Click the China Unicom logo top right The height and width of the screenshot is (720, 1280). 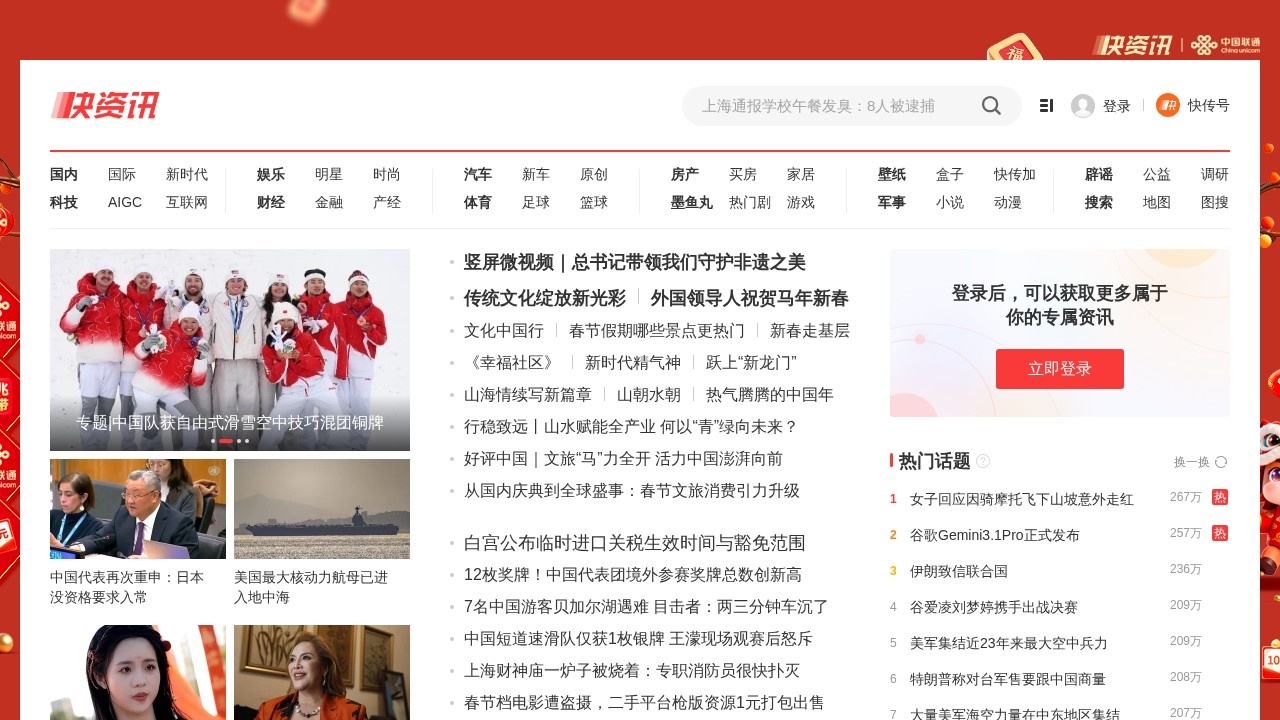pos(1226,45)
